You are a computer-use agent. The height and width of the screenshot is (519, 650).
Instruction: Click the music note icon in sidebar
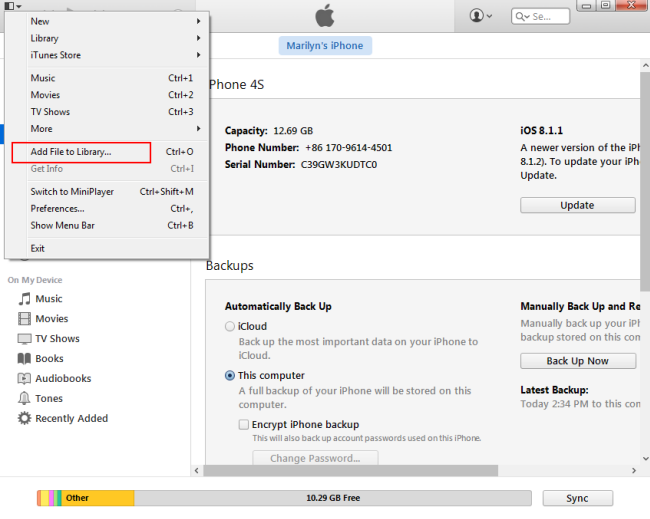(x=24, y=299)
